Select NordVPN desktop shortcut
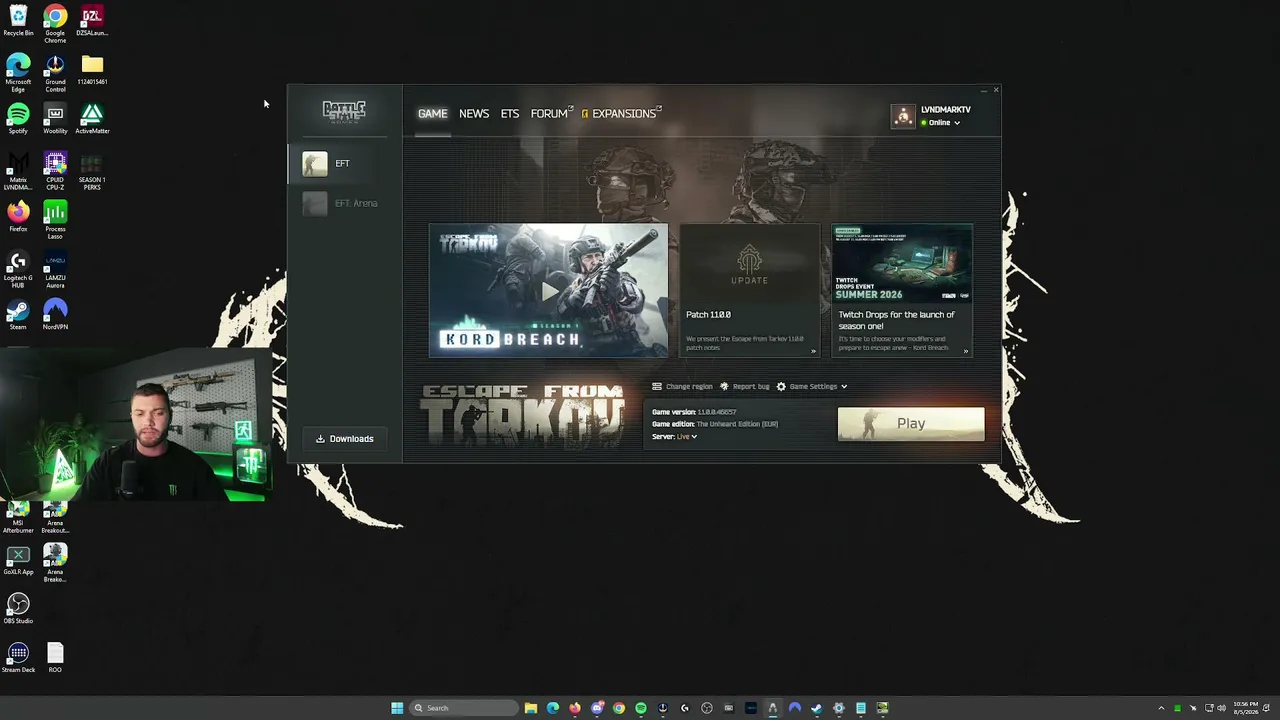The width and height of the screenshot is (1280, 720). [x=55, y=315]
